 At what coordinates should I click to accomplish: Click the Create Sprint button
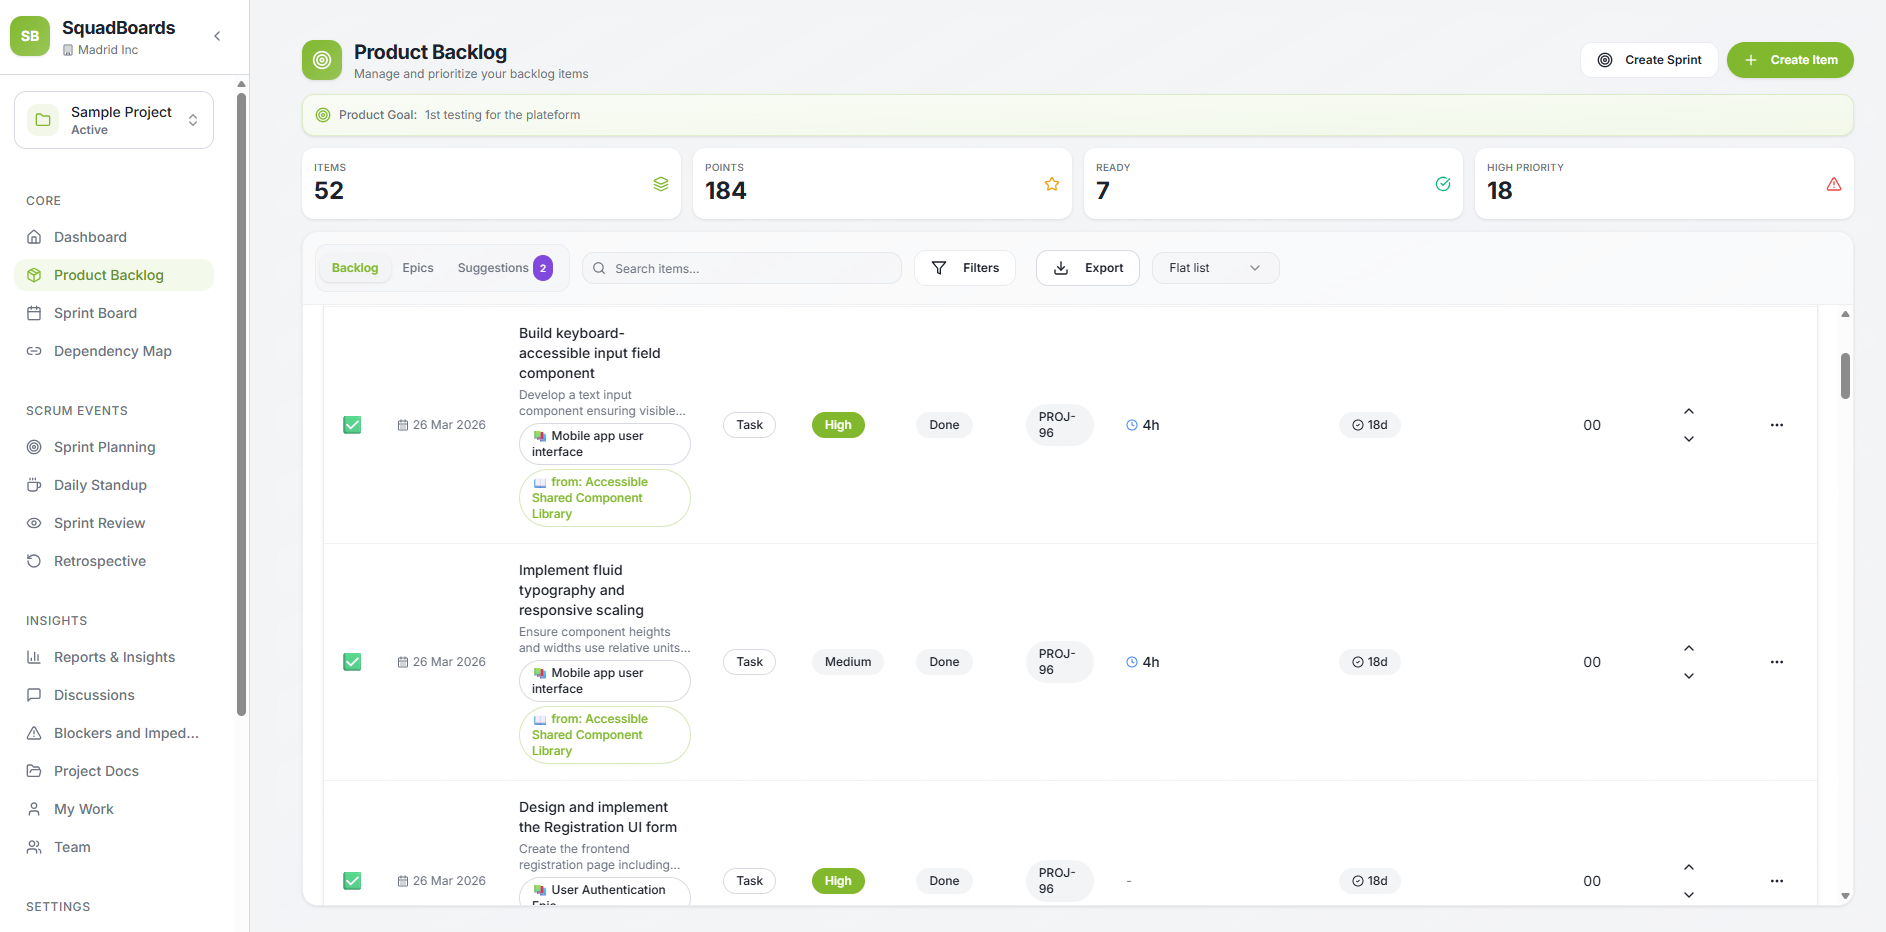(x=1649, y=60)
